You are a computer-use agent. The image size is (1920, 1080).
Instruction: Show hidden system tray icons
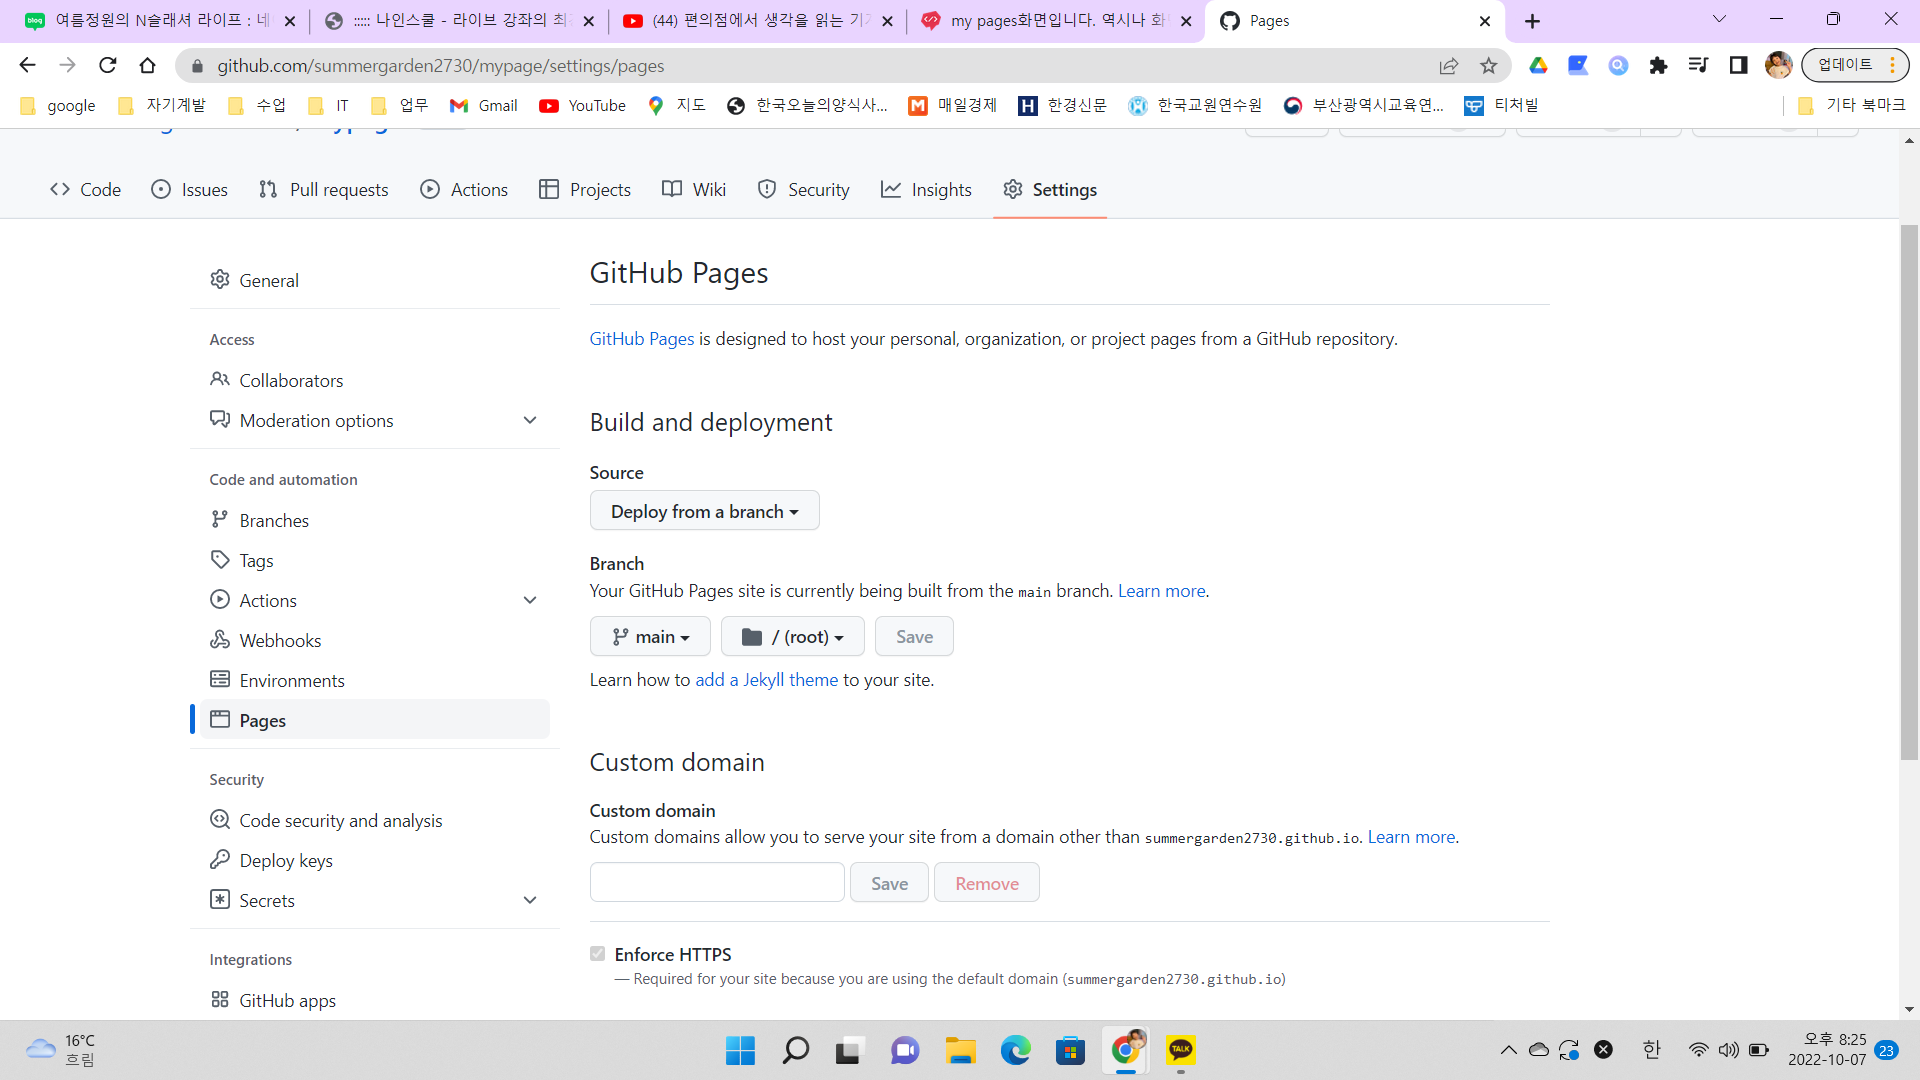pos(1508,1050)
